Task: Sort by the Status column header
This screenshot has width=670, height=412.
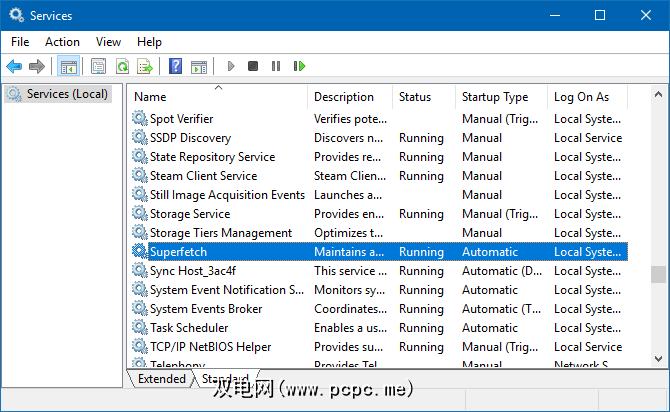Action: 415,97
